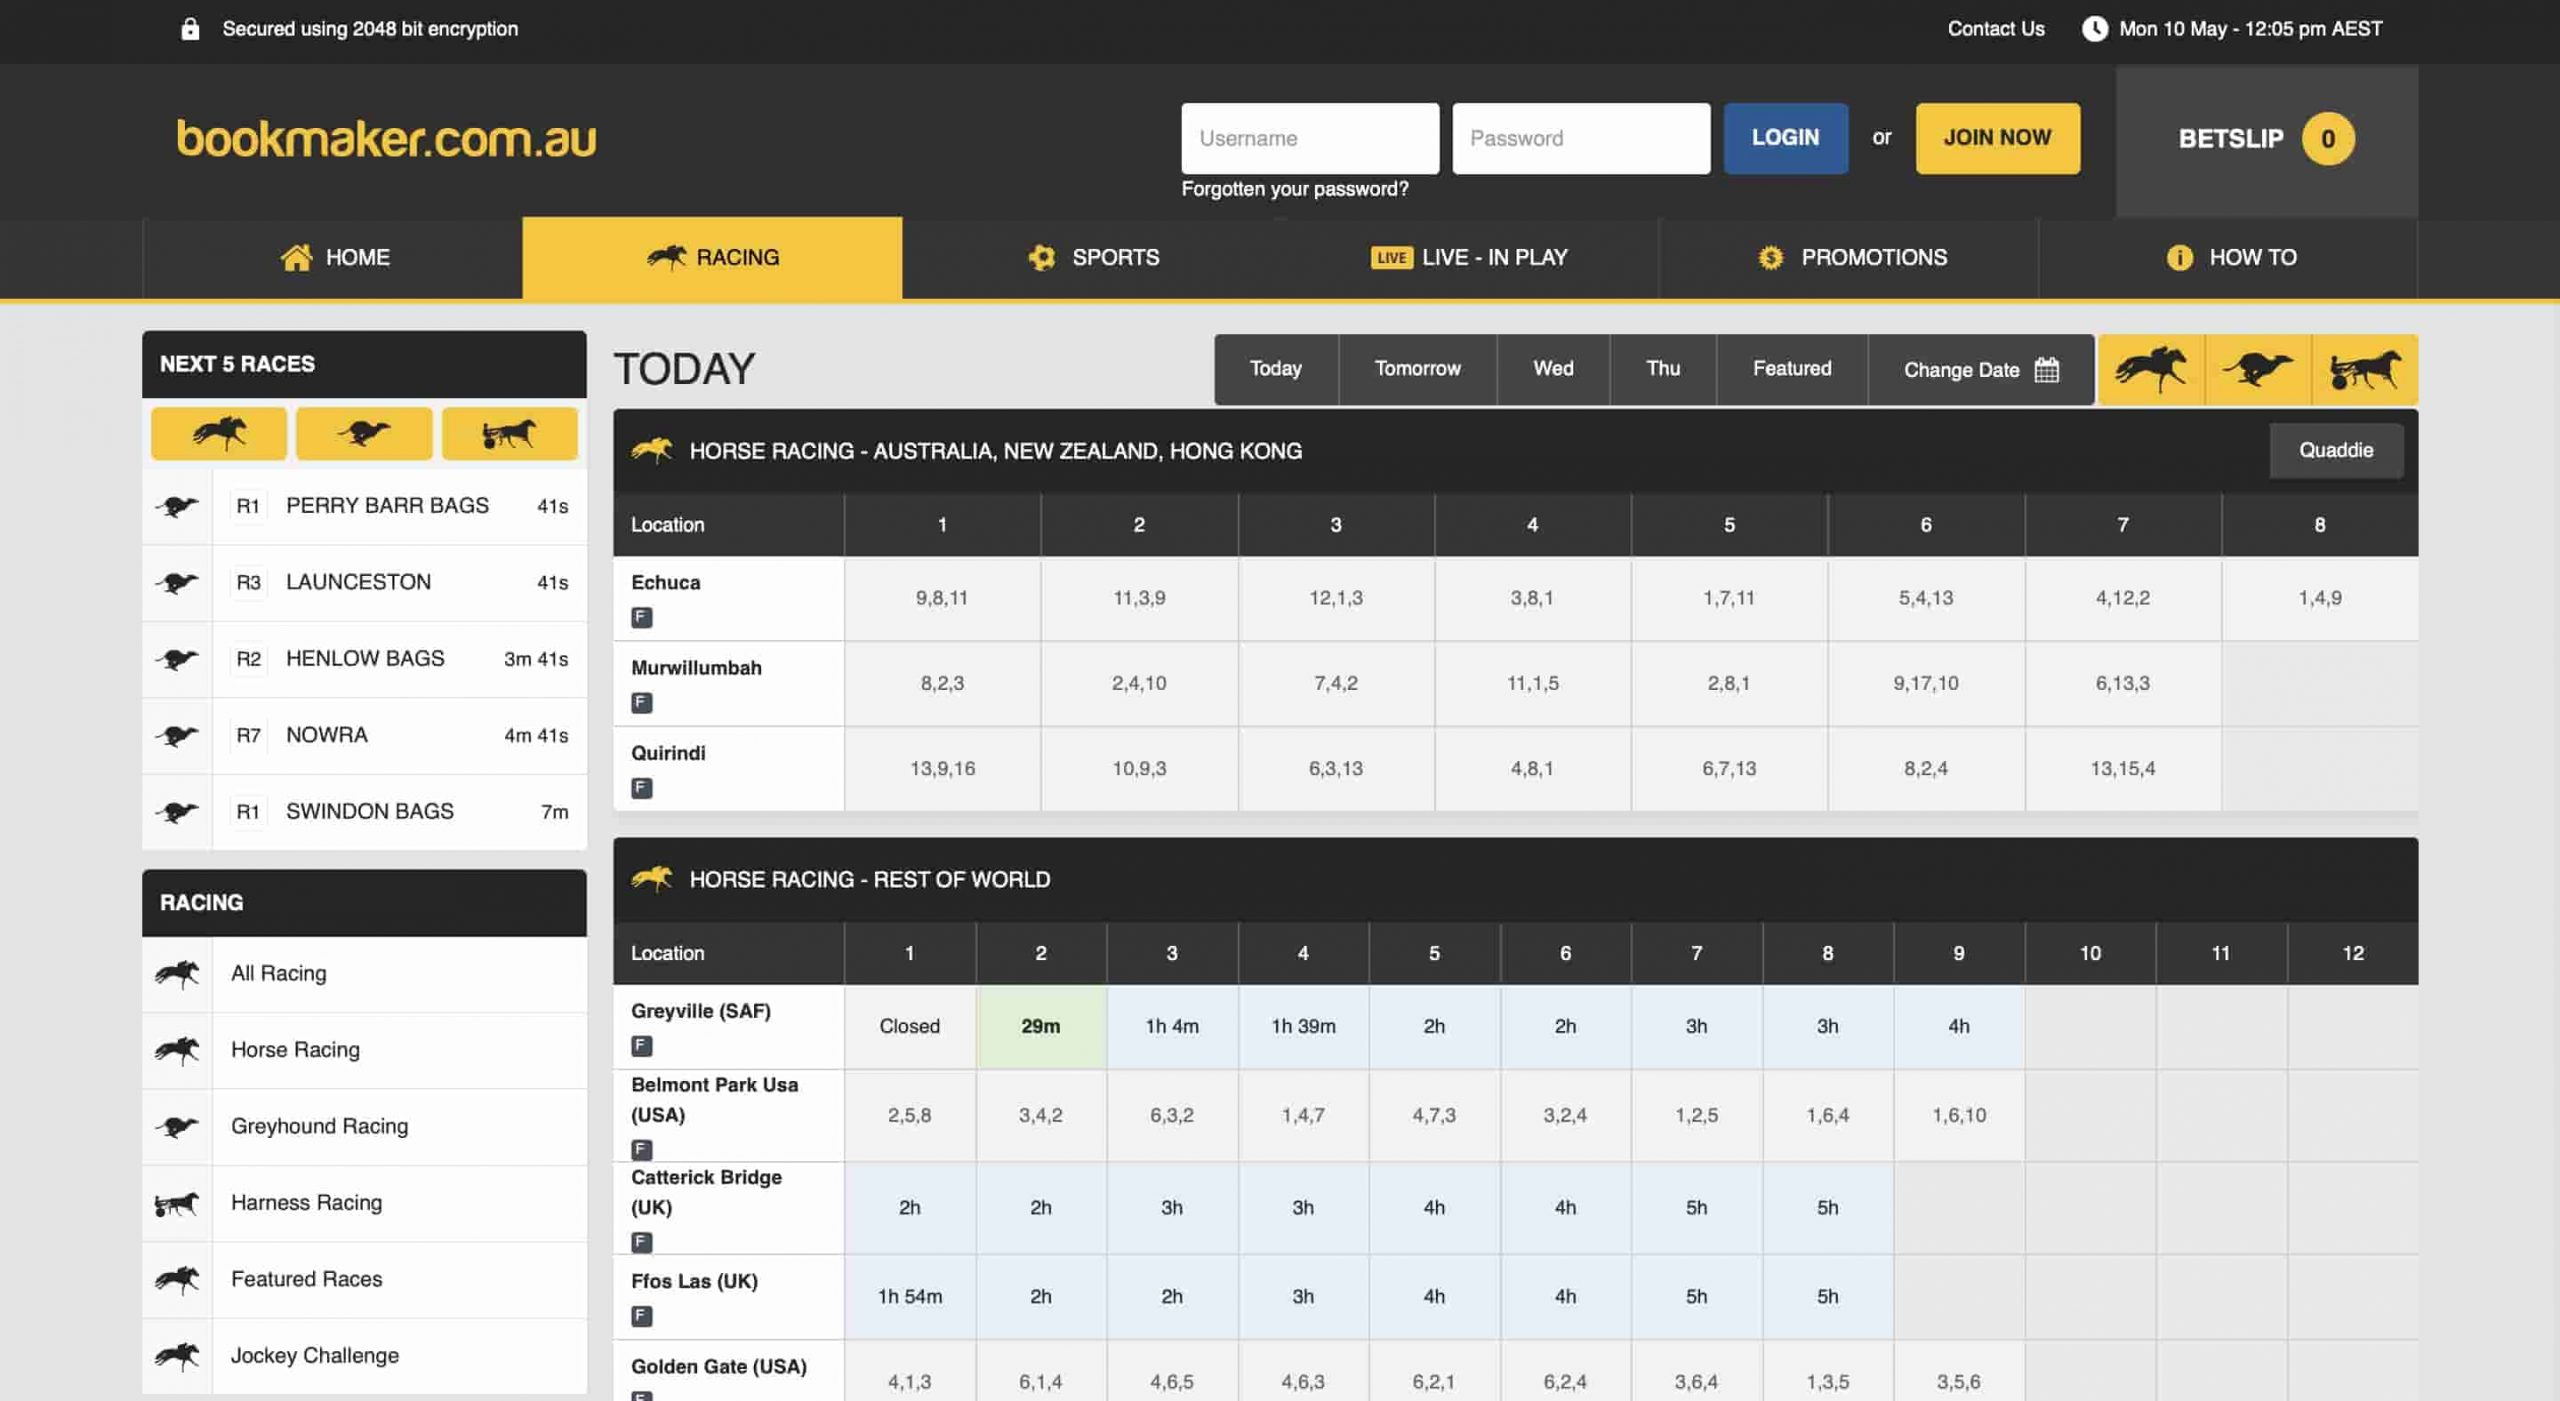Click the Murwillumbah fixed odds F badge
The image size is (2560, 1401).
coord(642,702)
